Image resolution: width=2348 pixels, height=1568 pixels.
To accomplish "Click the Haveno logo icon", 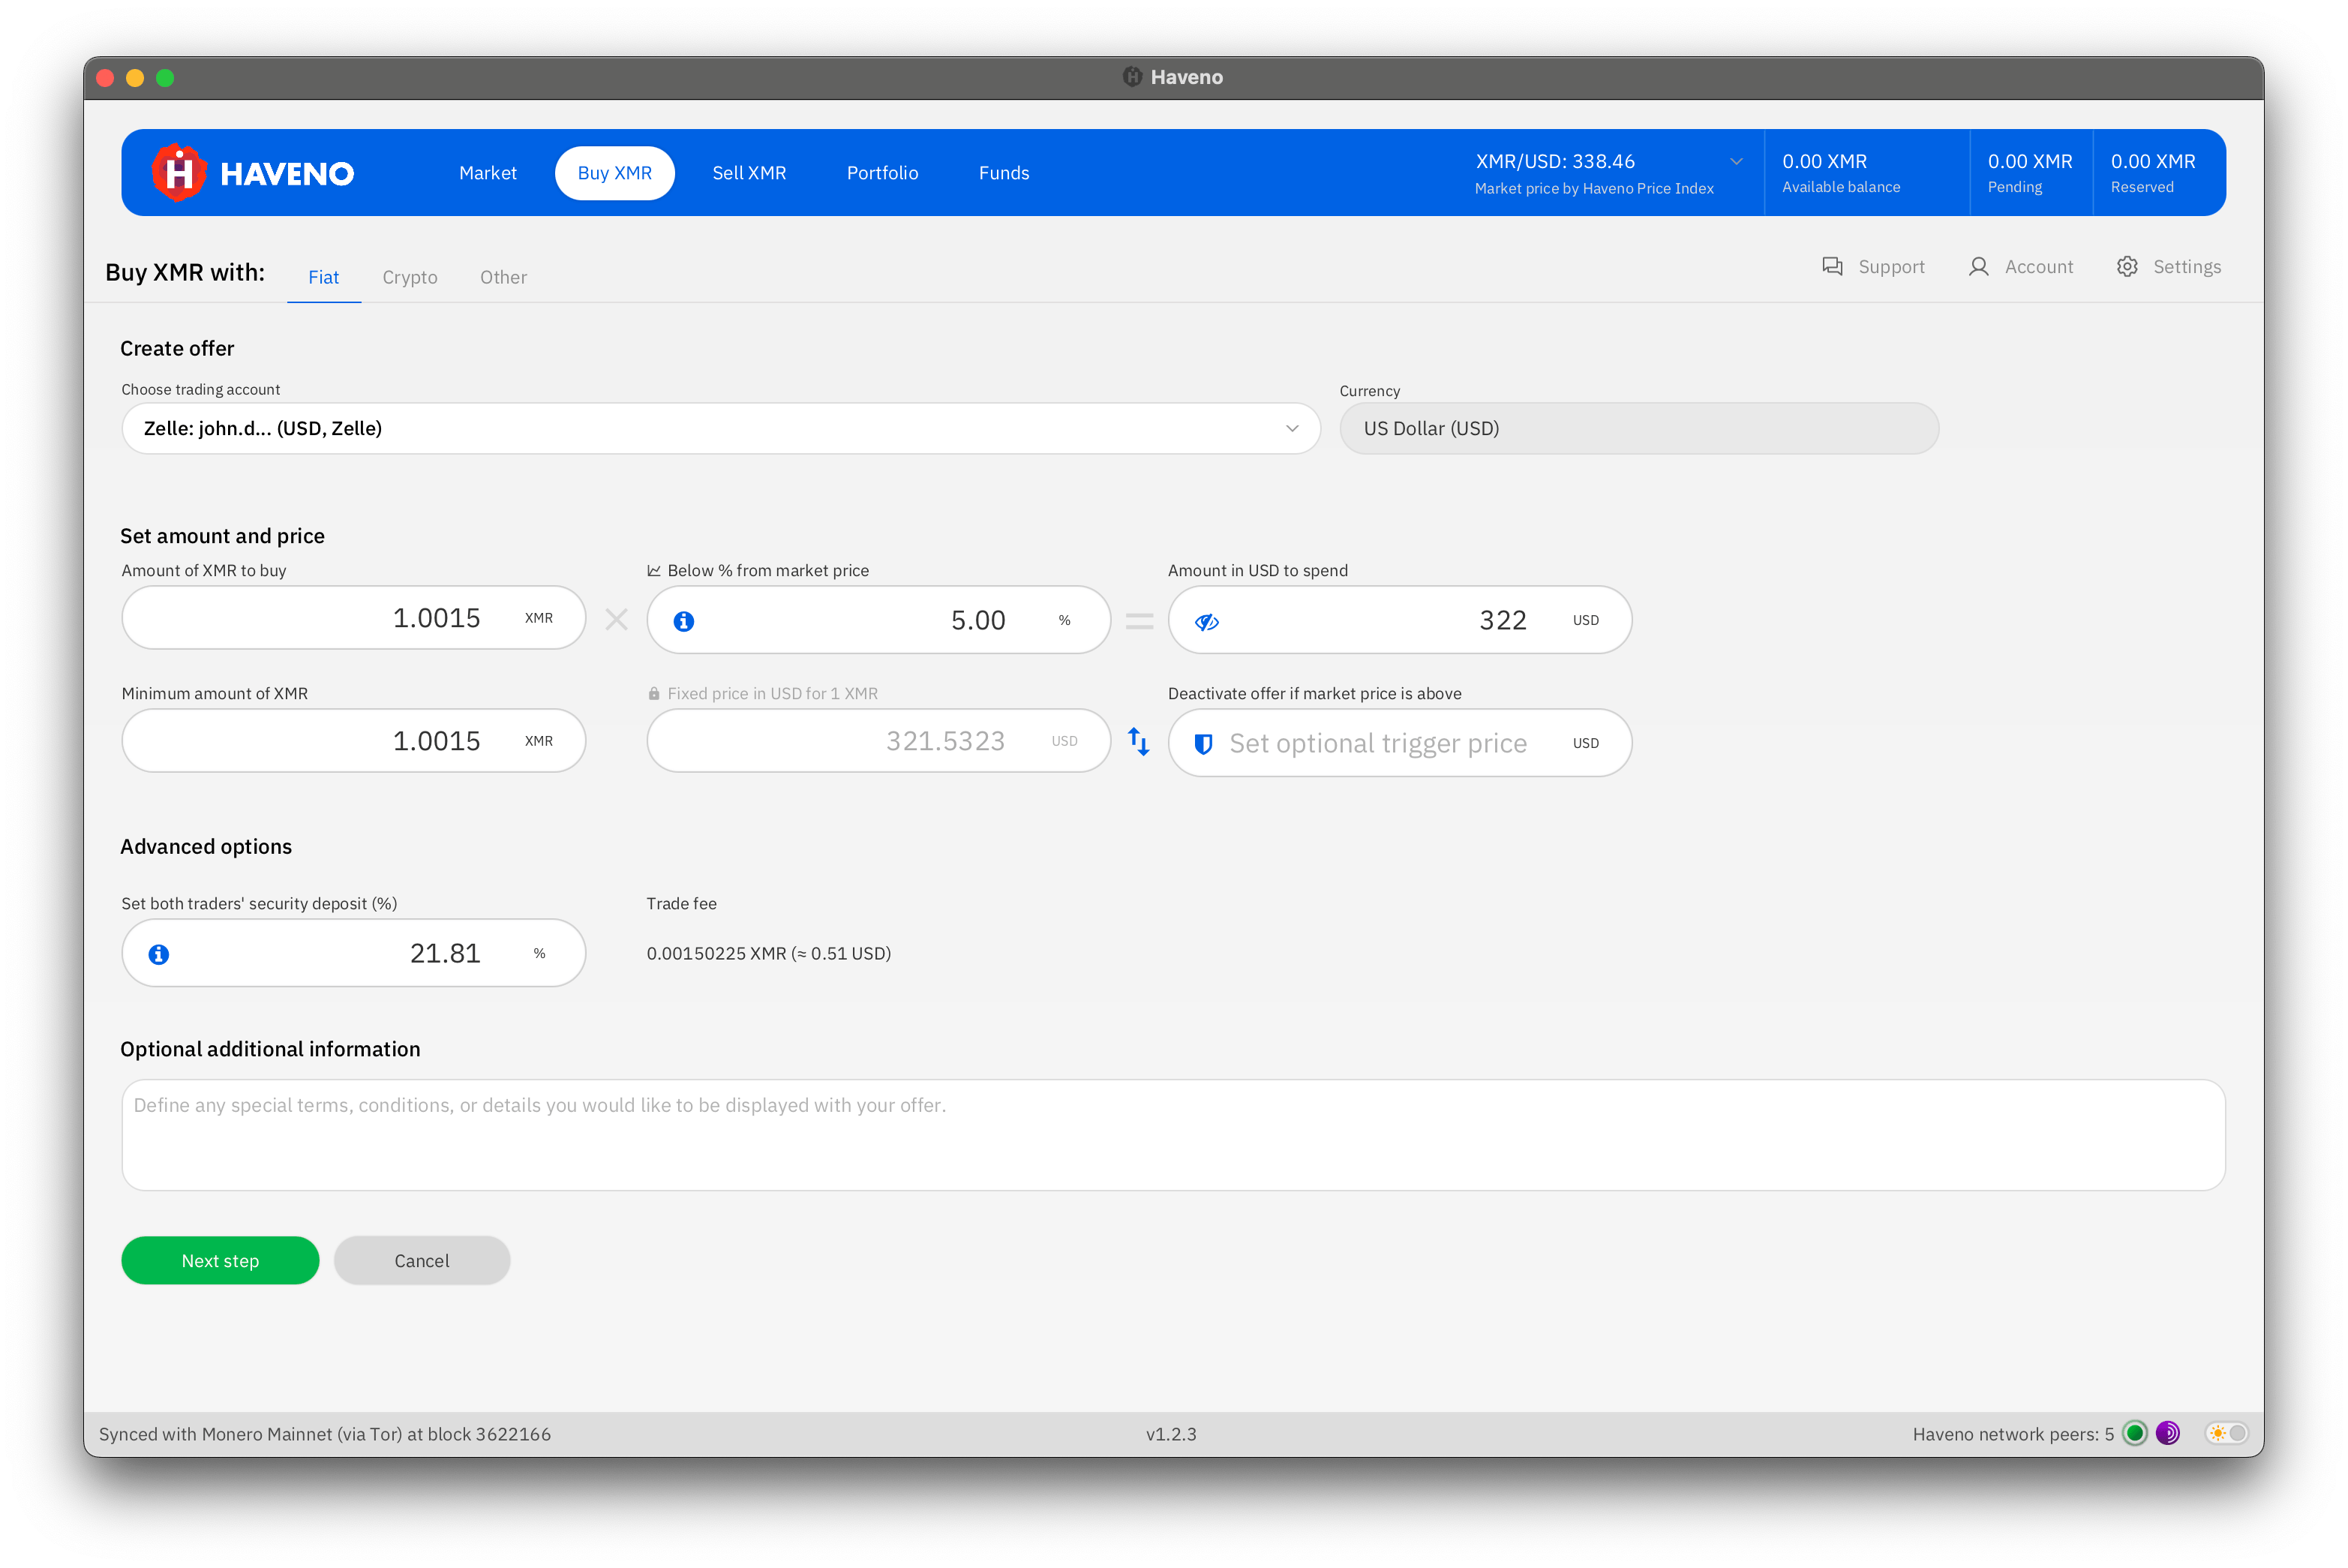I will point(179,173).
